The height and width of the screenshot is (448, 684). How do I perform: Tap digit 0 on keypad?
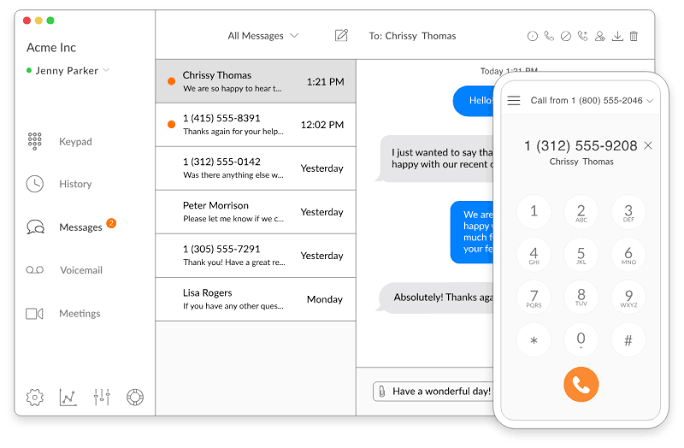pyautogui.click(x=581, y=340)
